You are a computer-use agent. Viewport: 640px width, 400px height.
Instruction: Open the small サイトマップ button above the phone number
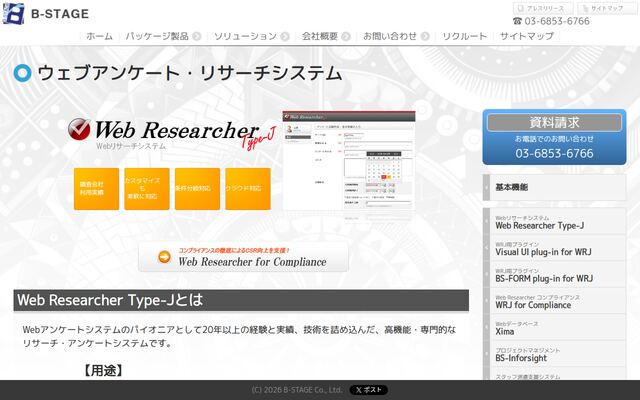[x=607, y=8]
